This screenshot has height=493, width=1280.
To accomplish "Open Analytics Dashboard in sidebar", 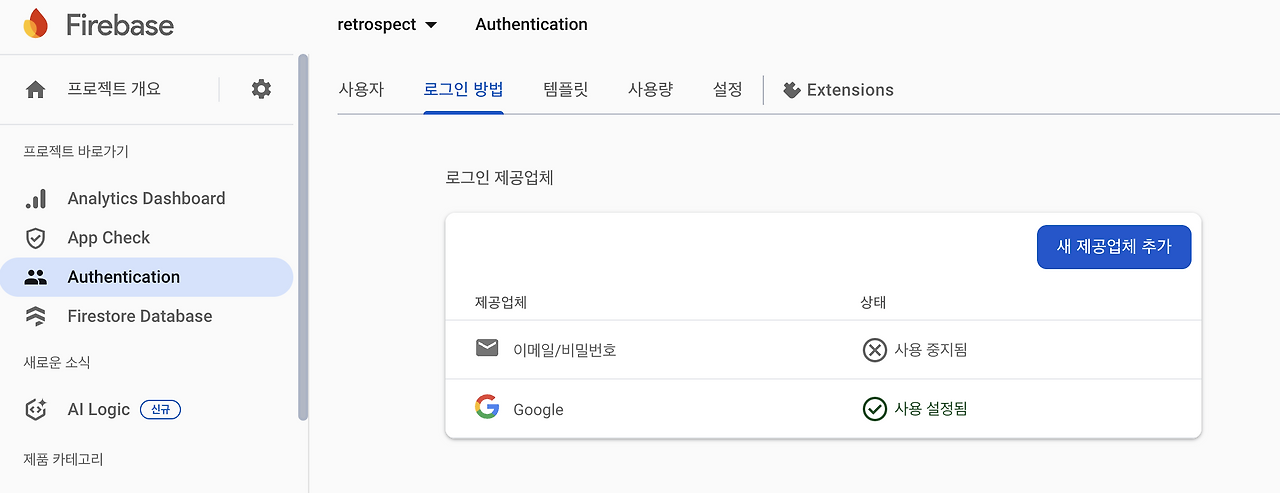I will coord(146,198).
